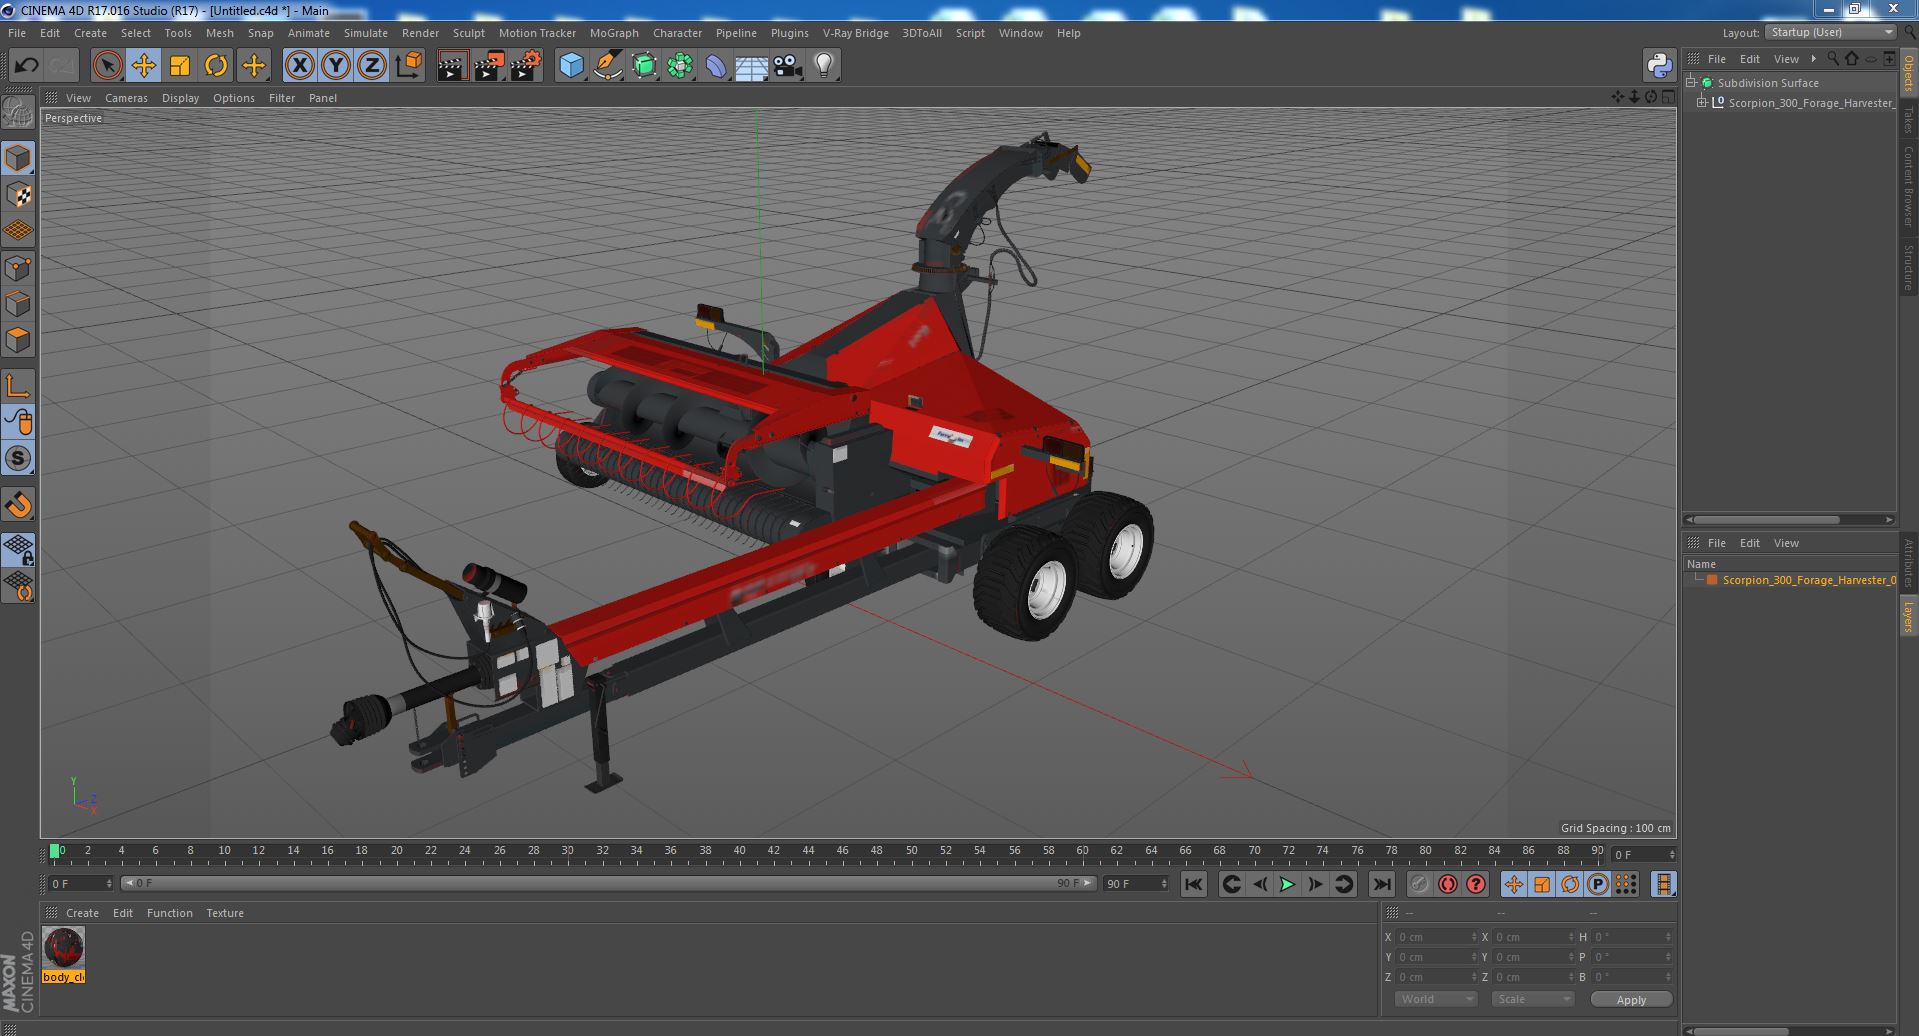Toggle Tweak mode mouse icon
The height and width of the screenshot is (1036, 1919).
[18, 422]
